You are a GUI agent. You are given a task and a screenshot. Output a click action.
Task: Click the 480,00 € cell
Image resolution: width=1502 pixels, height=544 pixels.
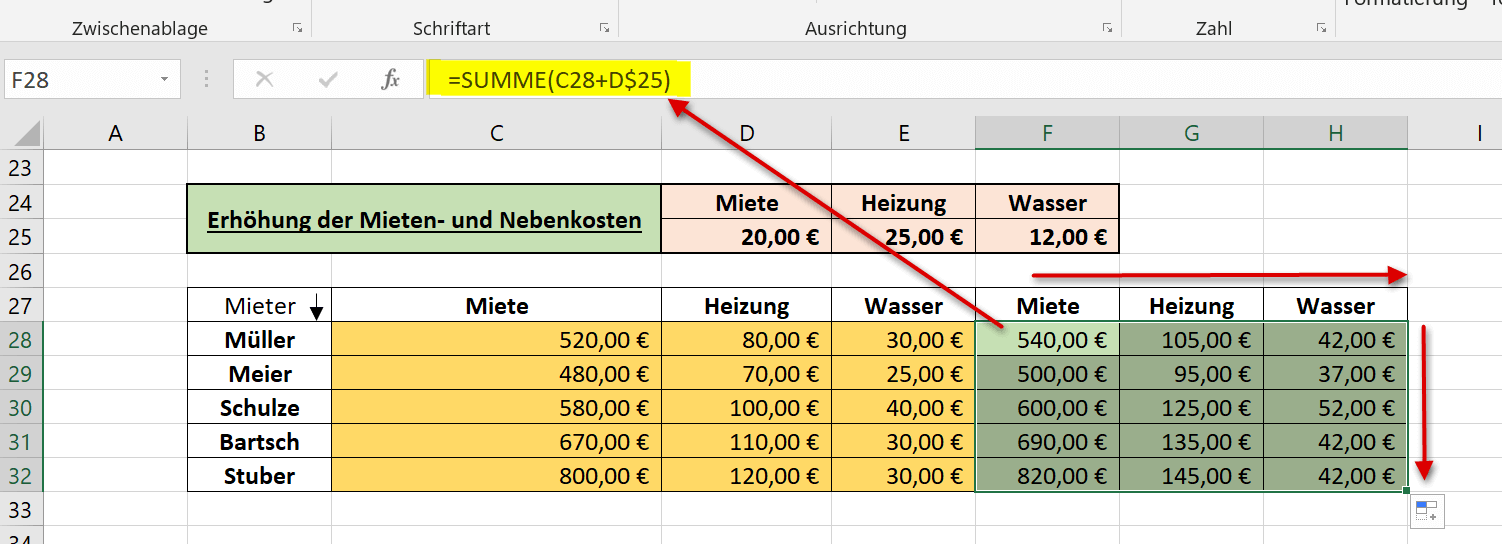tap(496, 373)
